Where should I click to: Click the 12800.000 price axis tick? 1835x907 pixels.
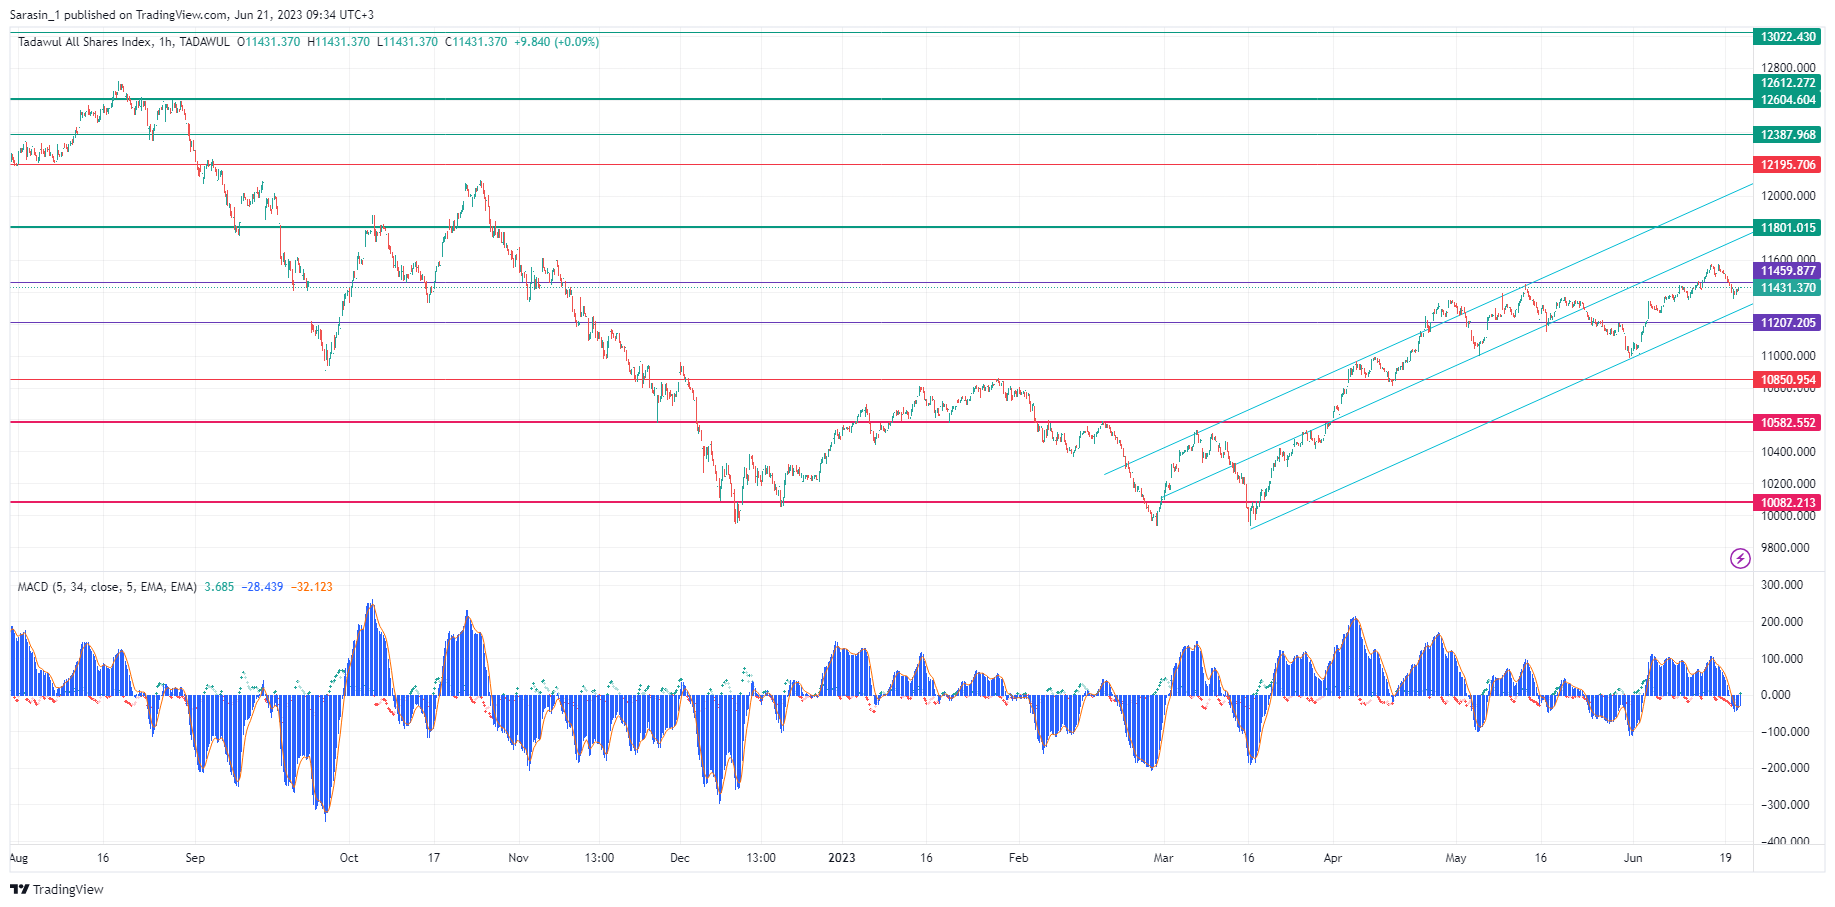tap(1788, 68)
